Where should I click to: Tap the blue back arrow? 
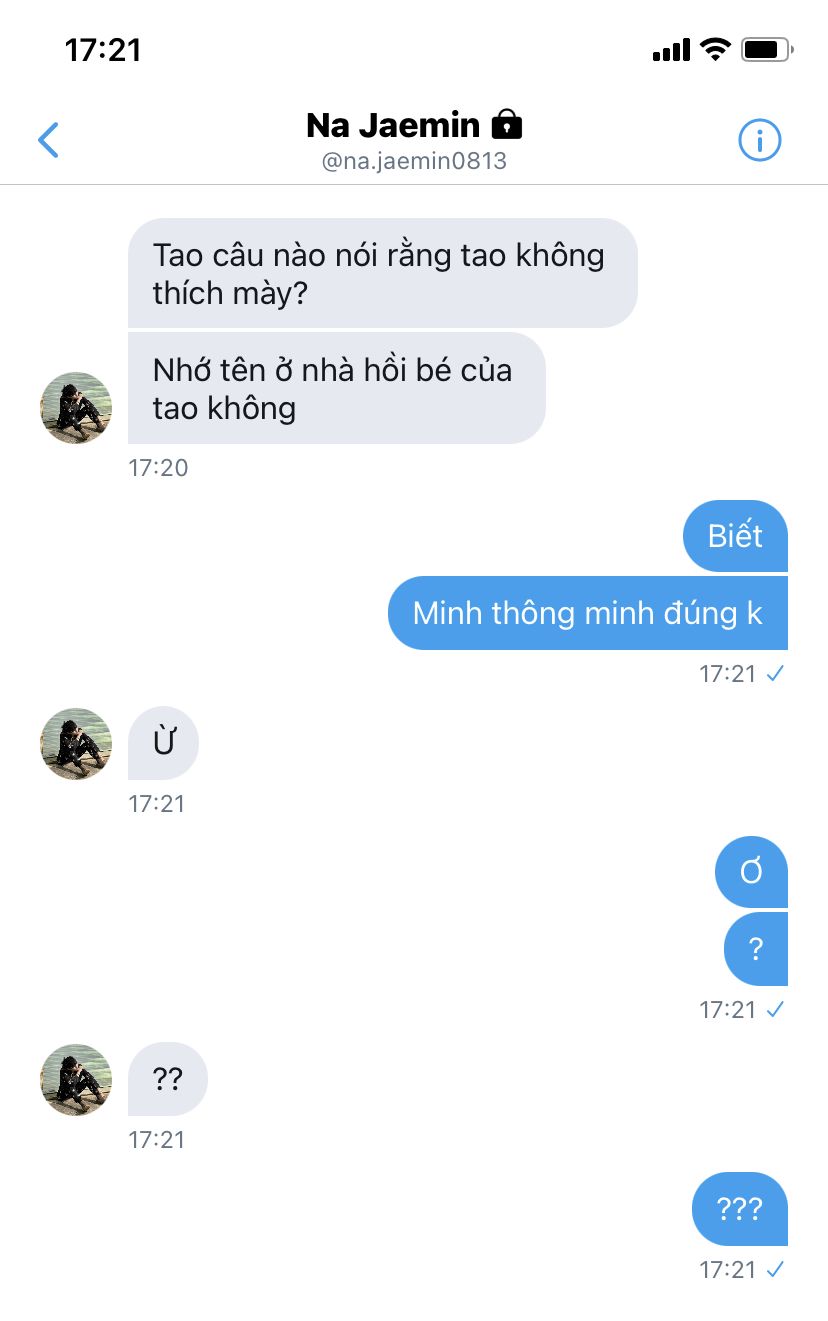[x=48, y=140]
